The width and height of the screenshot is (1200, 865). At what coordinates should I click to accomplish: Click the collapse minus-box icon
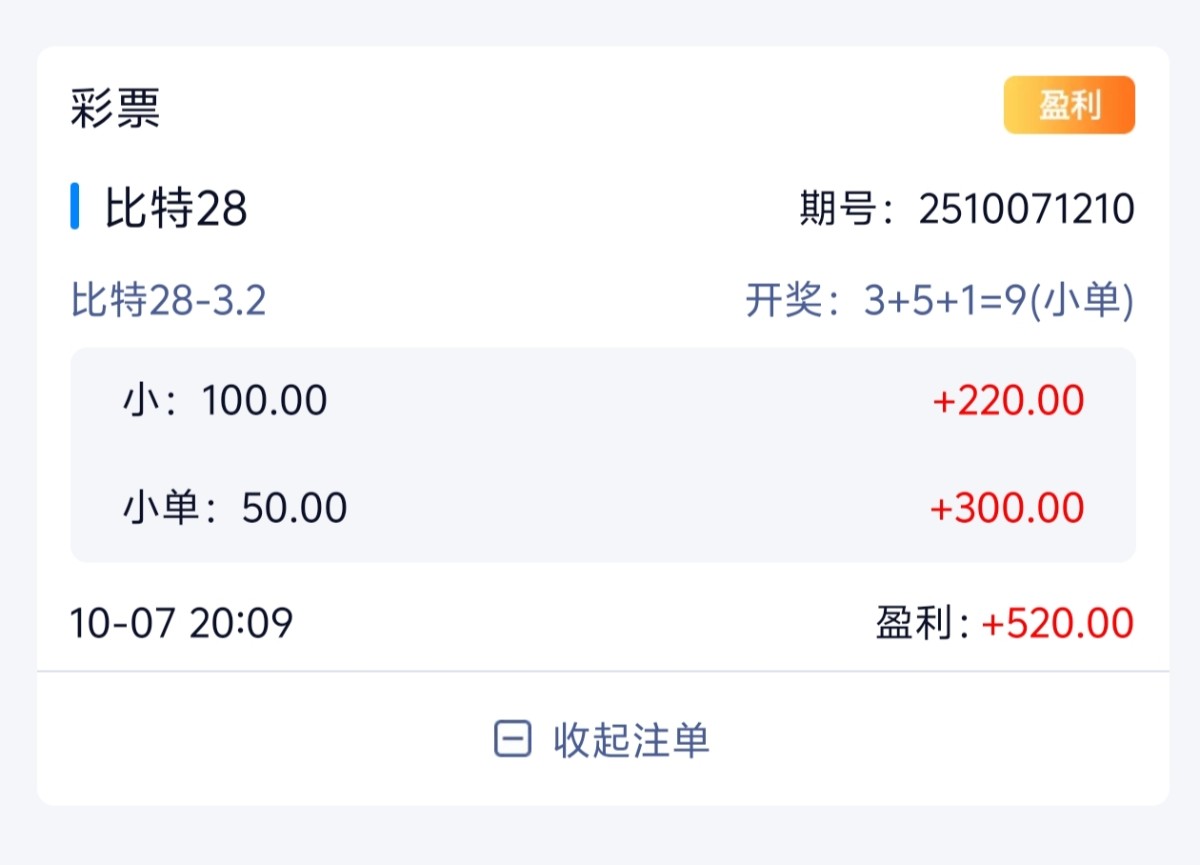[512, 740]
